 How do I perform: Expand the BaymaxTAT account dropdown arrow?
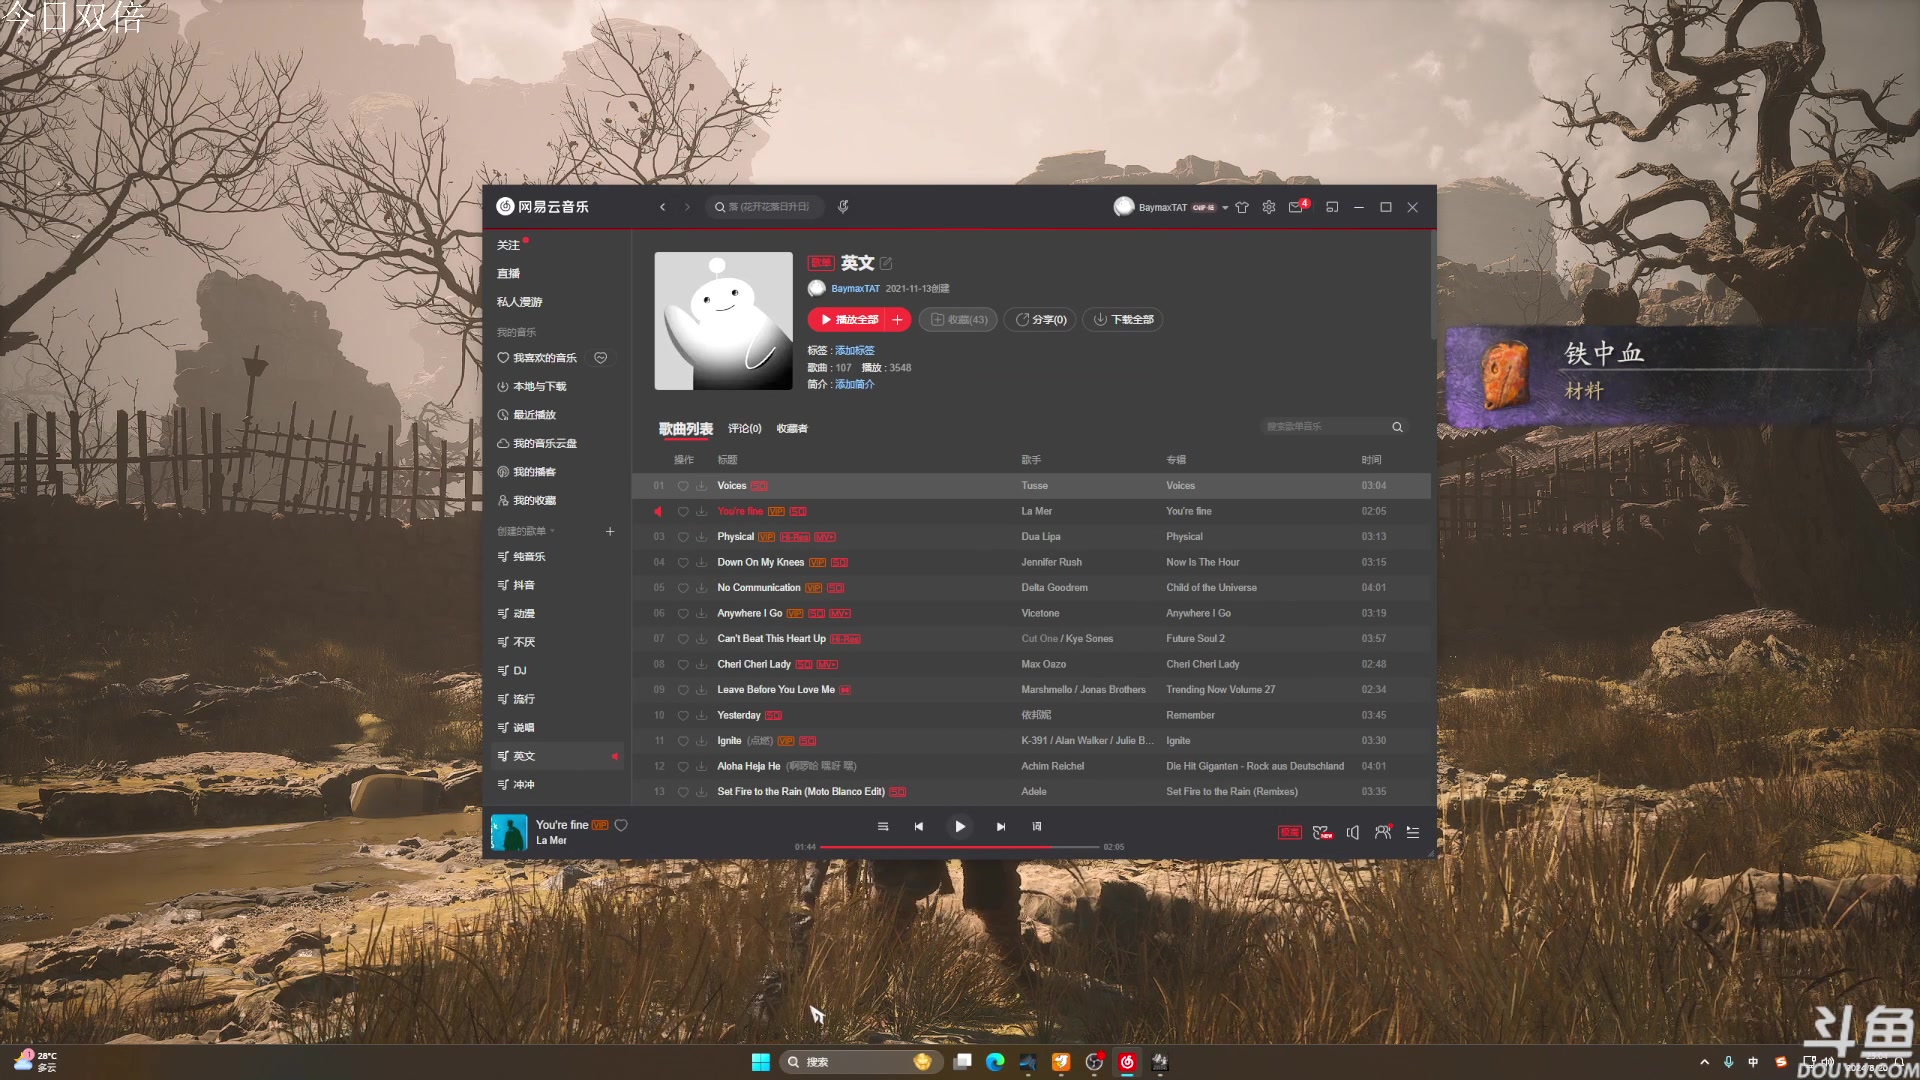(1225, 208)
